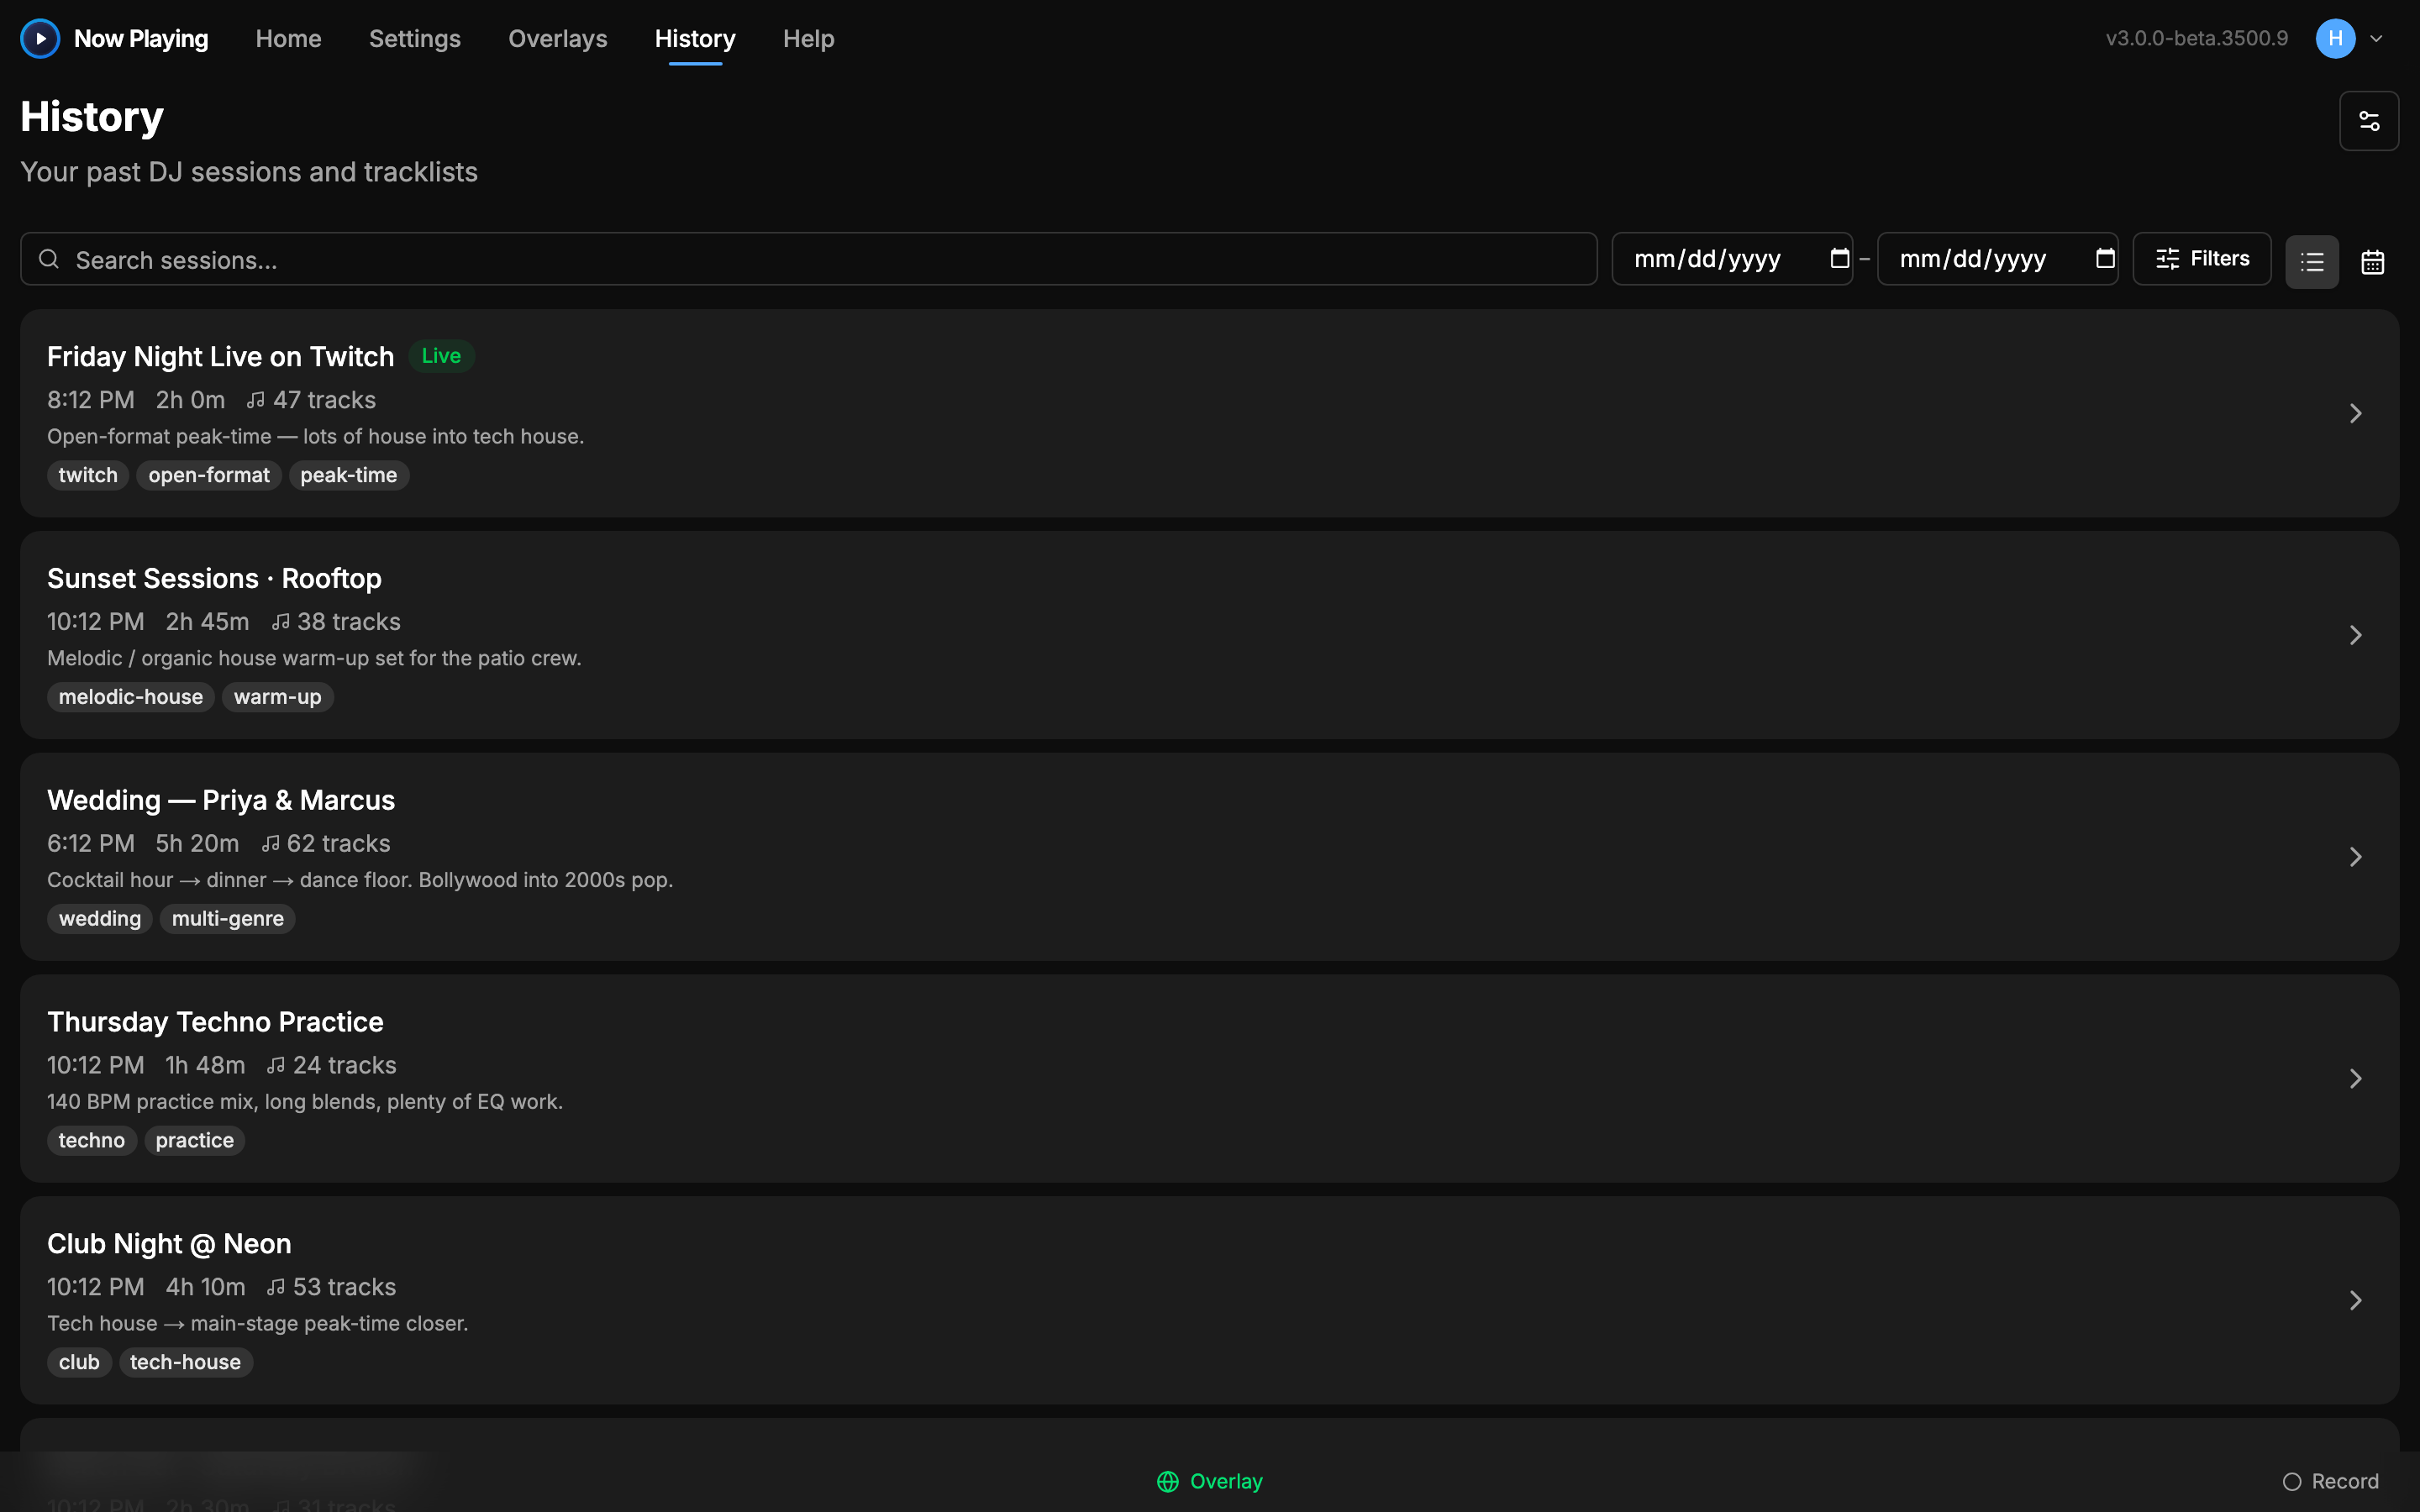Click music note icon beside 24 tracks

(276, 1066)
